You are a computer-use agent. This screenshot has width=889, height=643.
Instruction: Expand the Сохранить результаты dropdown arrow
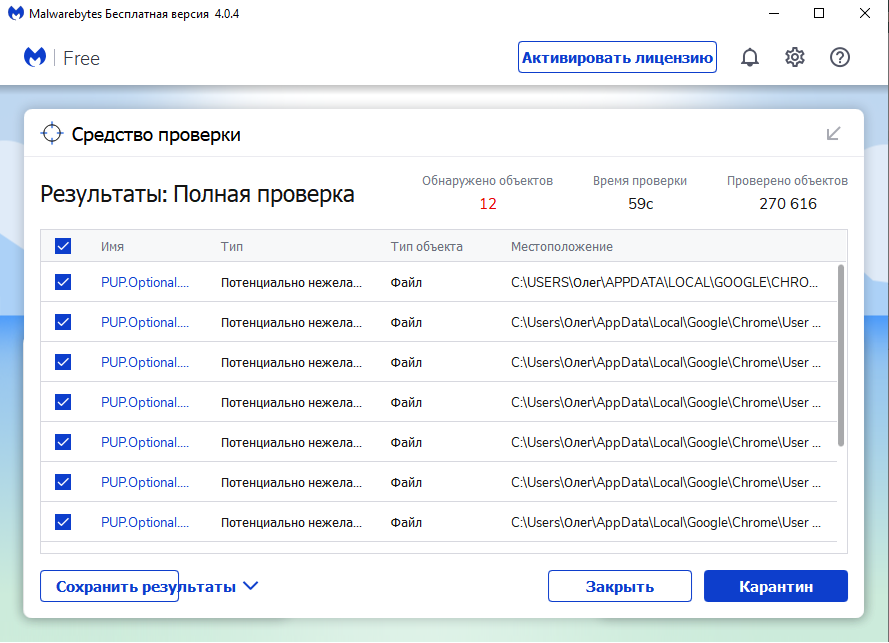point(251,586)
